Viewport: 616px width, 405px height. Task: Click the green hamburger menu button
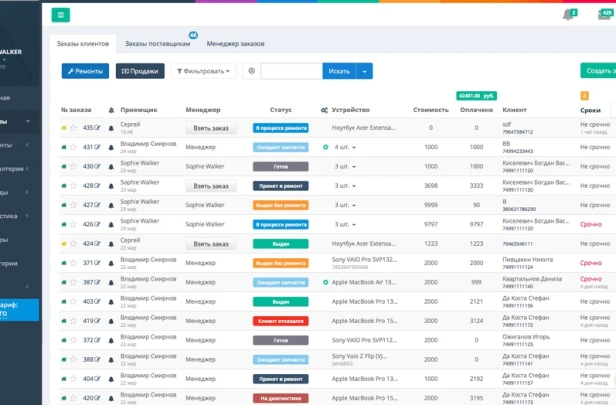[61, 15]
